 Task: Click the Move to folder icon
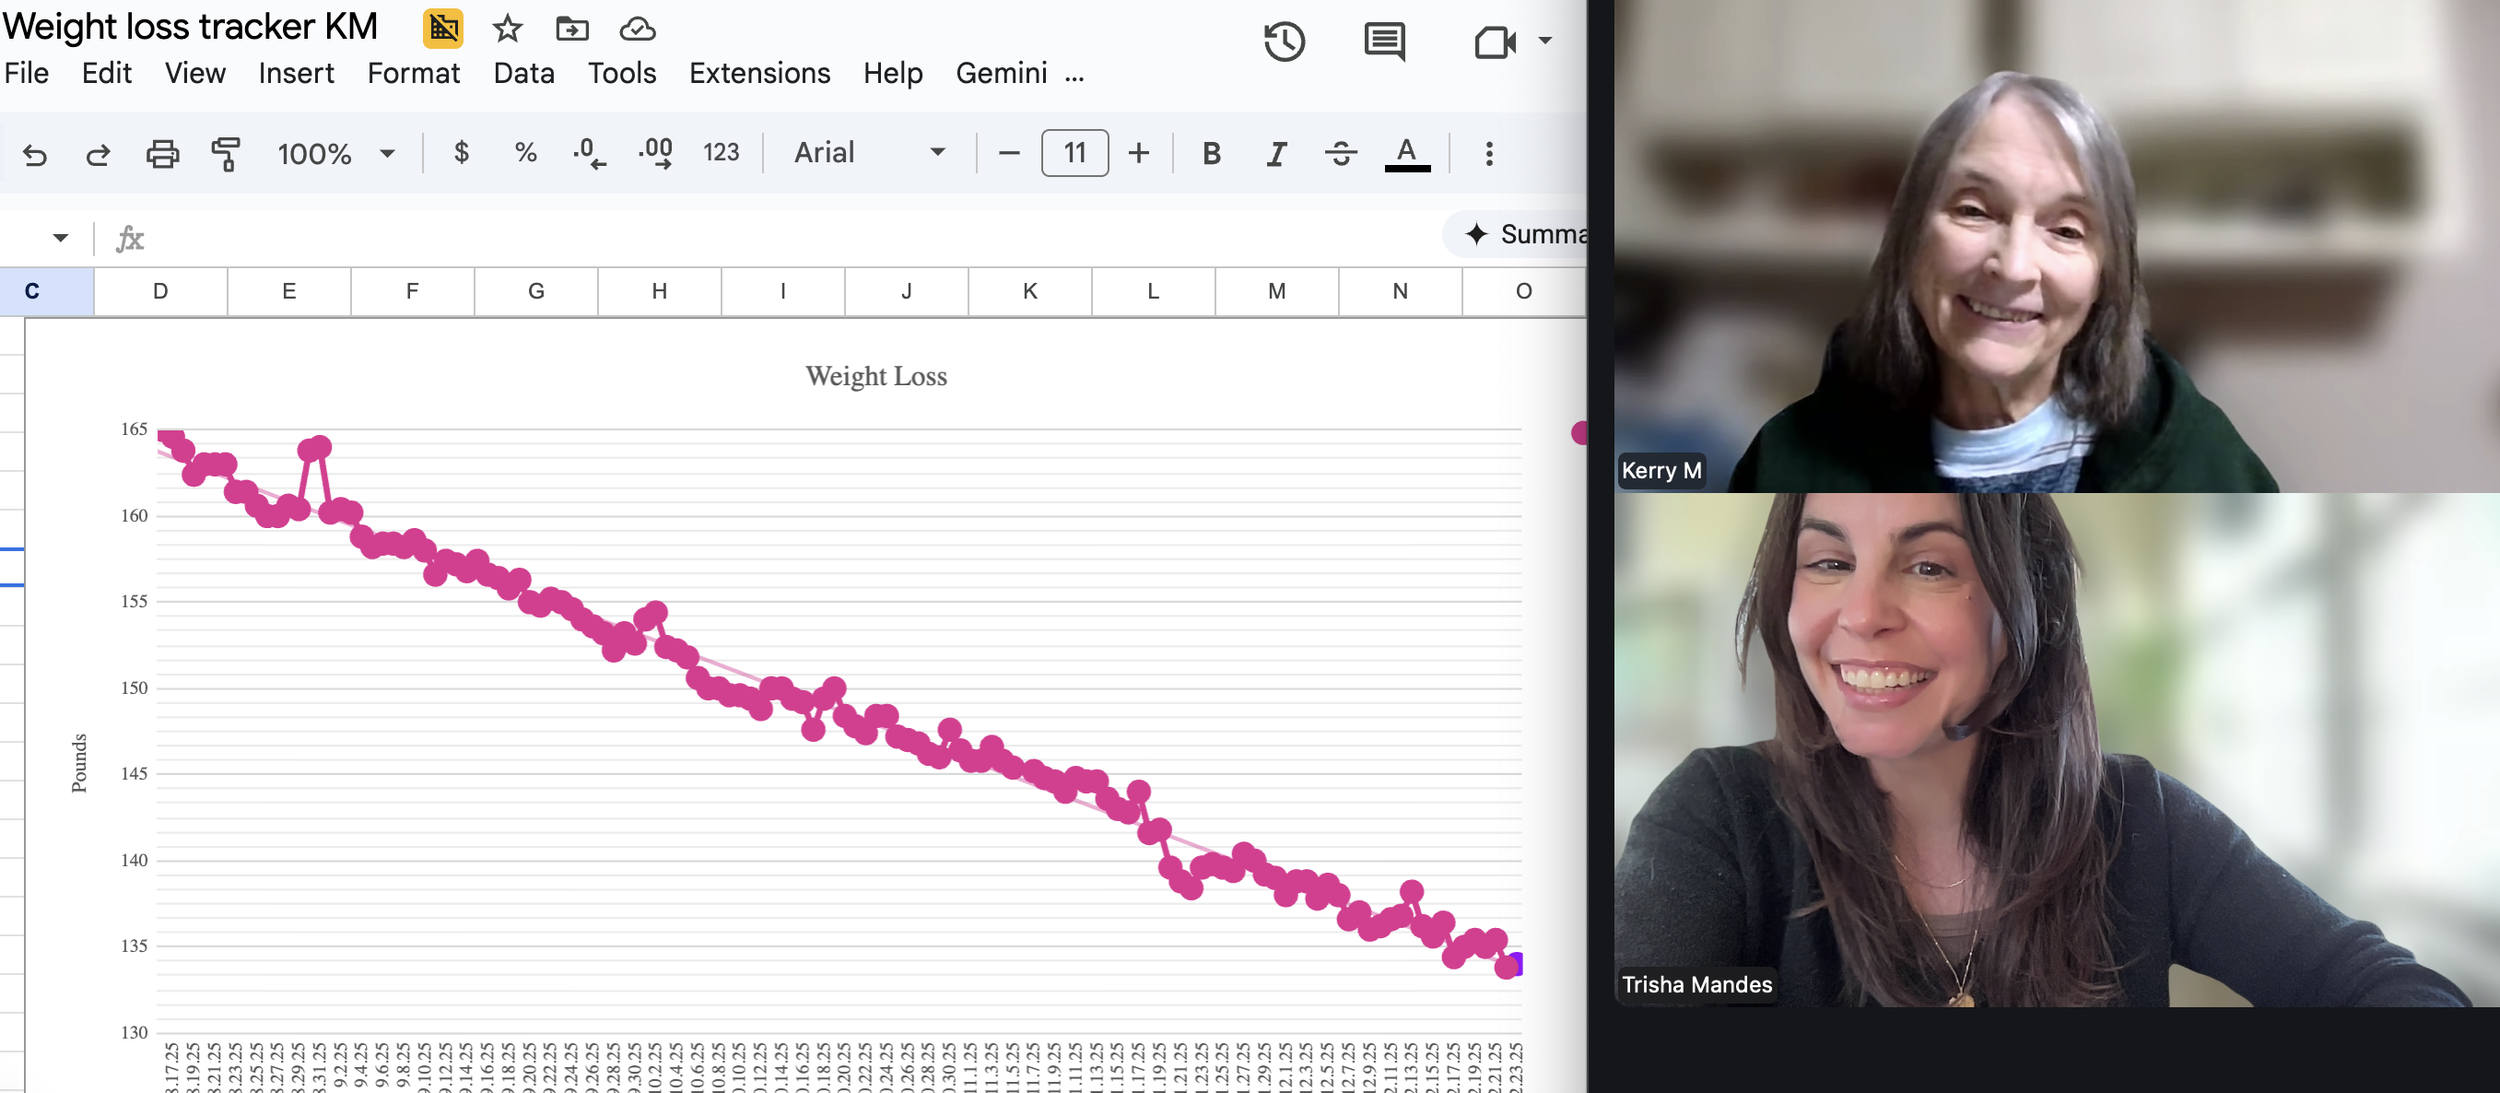pyautogui.click(x=572, y=29)
